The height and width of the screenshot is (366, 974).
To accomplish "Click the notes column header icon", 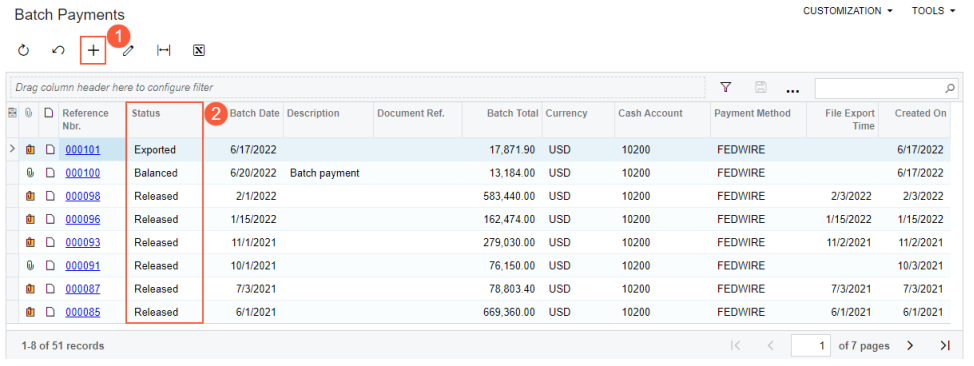I will tap(49, 113).
